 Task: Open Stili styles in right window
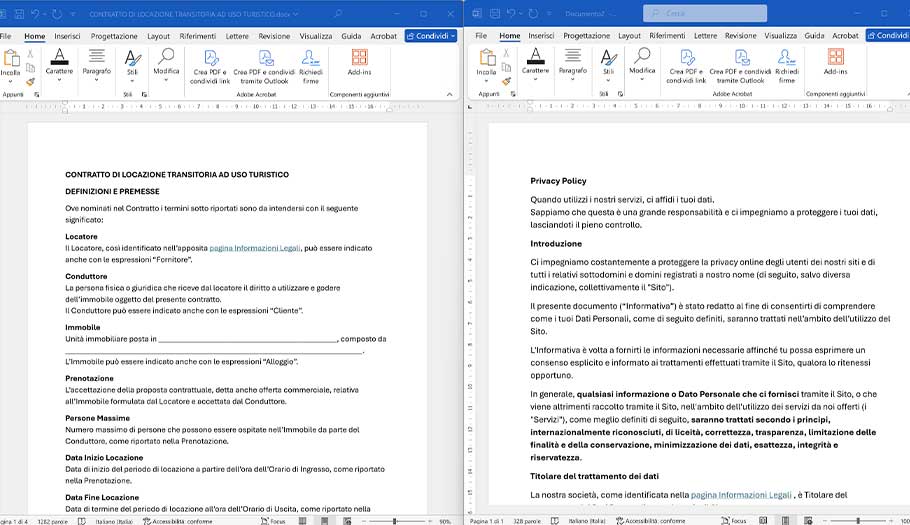608,64
